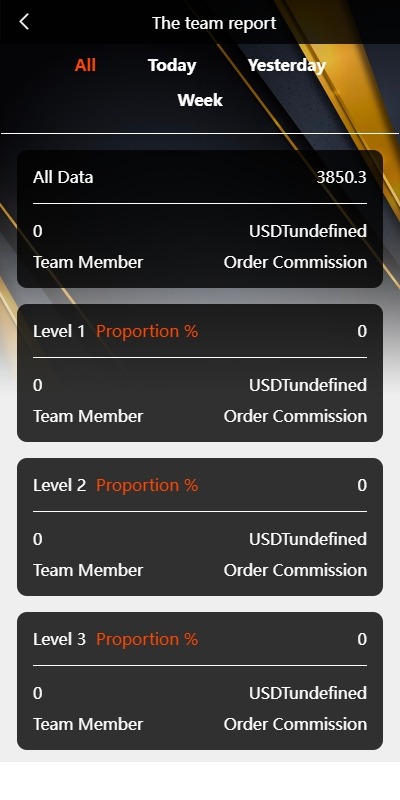Click Order Commission in All Data card
The image size is (400, 800).
295,262
